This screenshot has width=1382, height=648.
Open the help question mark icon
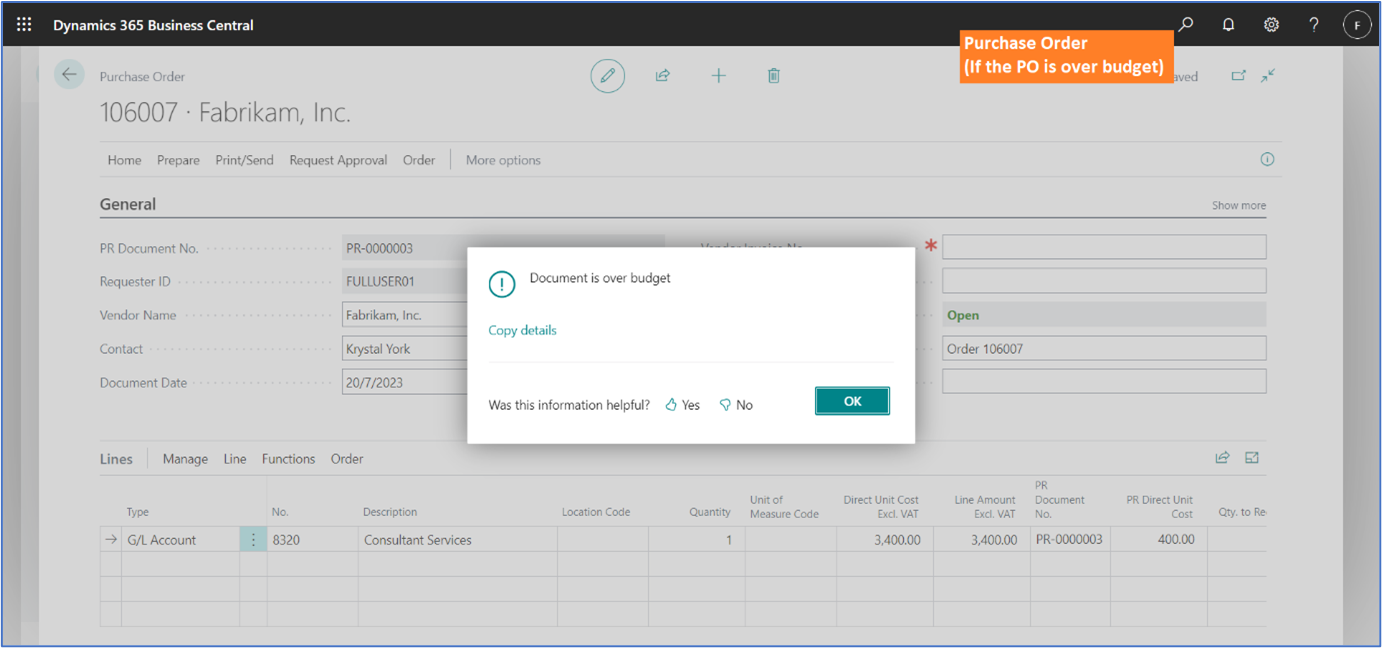click(1314, 24)
